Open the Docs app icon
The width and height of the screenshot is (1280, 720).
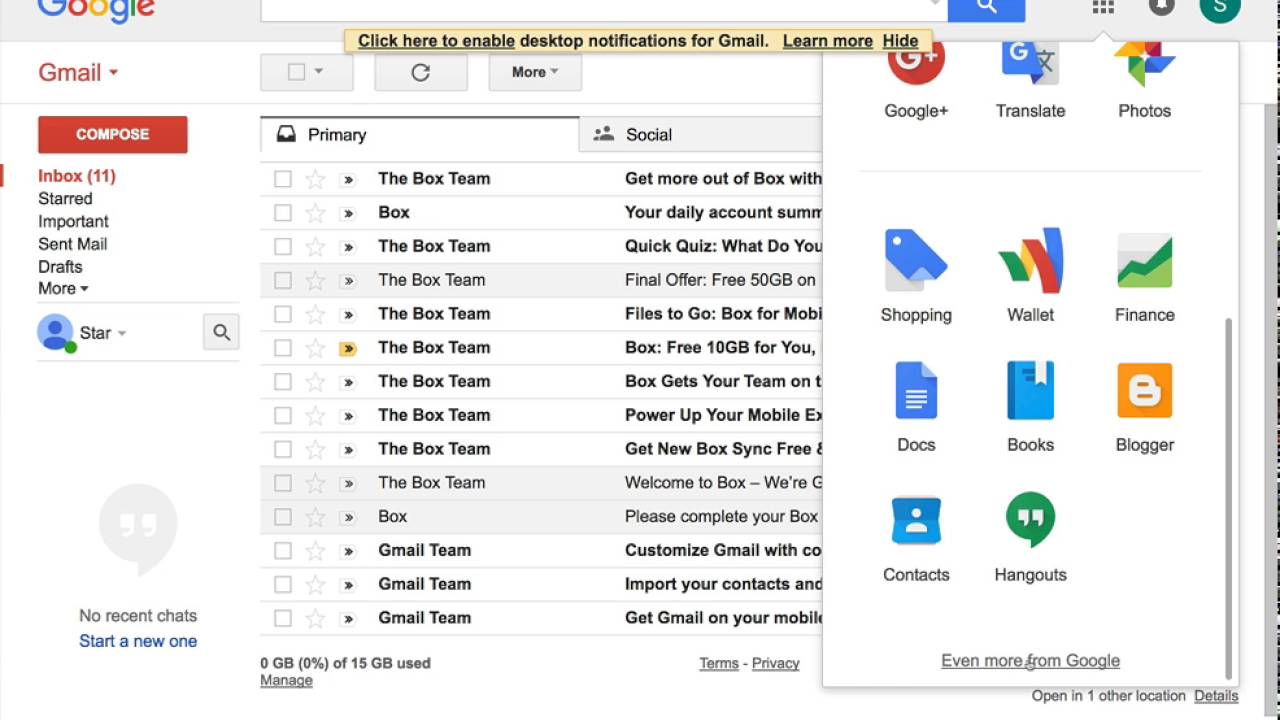pos(916,391)
